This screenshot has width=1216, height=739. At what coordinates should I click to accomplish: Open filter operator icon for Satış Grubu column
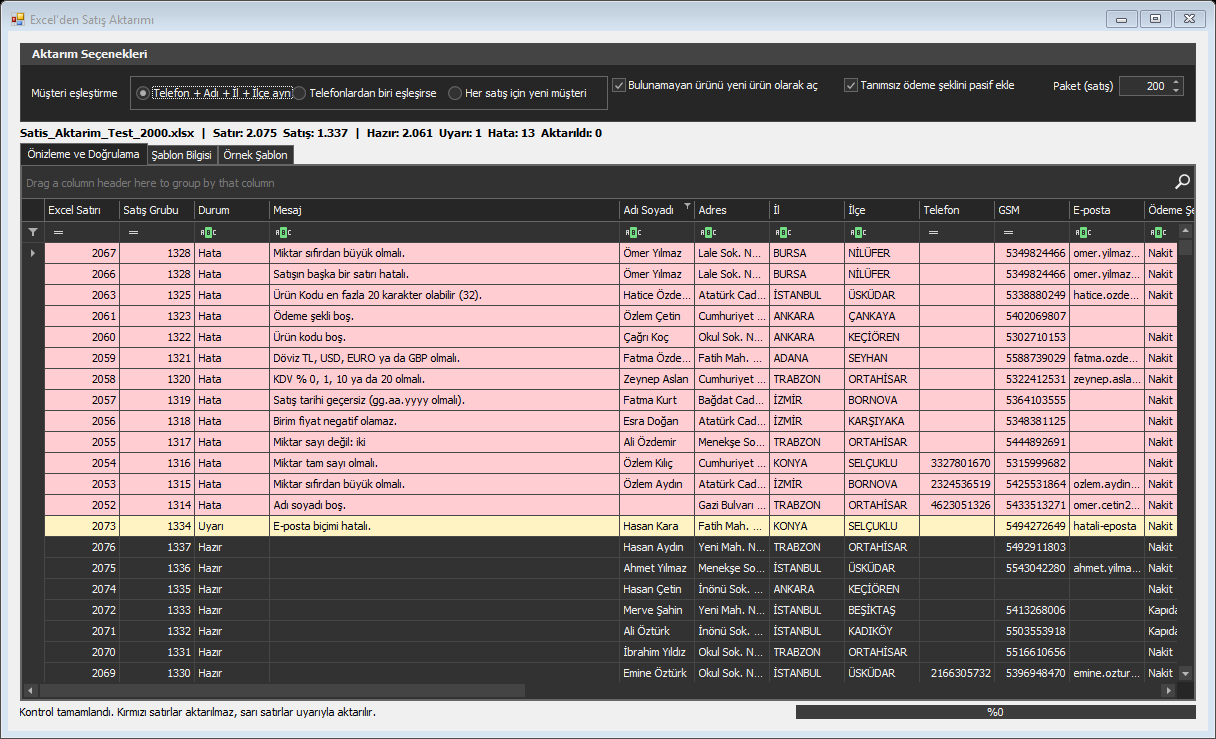tap(133, 232)
